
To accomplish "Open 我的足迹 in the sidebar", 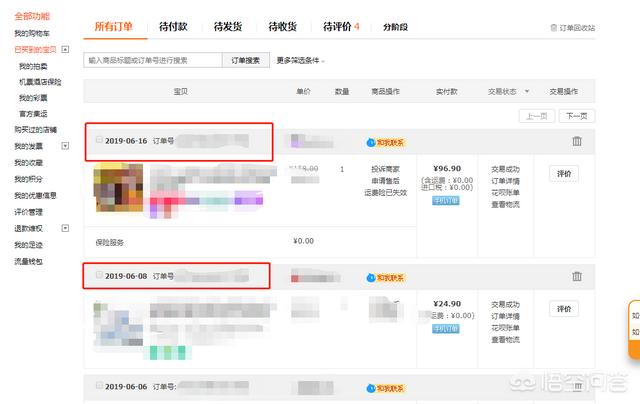I will point(29,245).
